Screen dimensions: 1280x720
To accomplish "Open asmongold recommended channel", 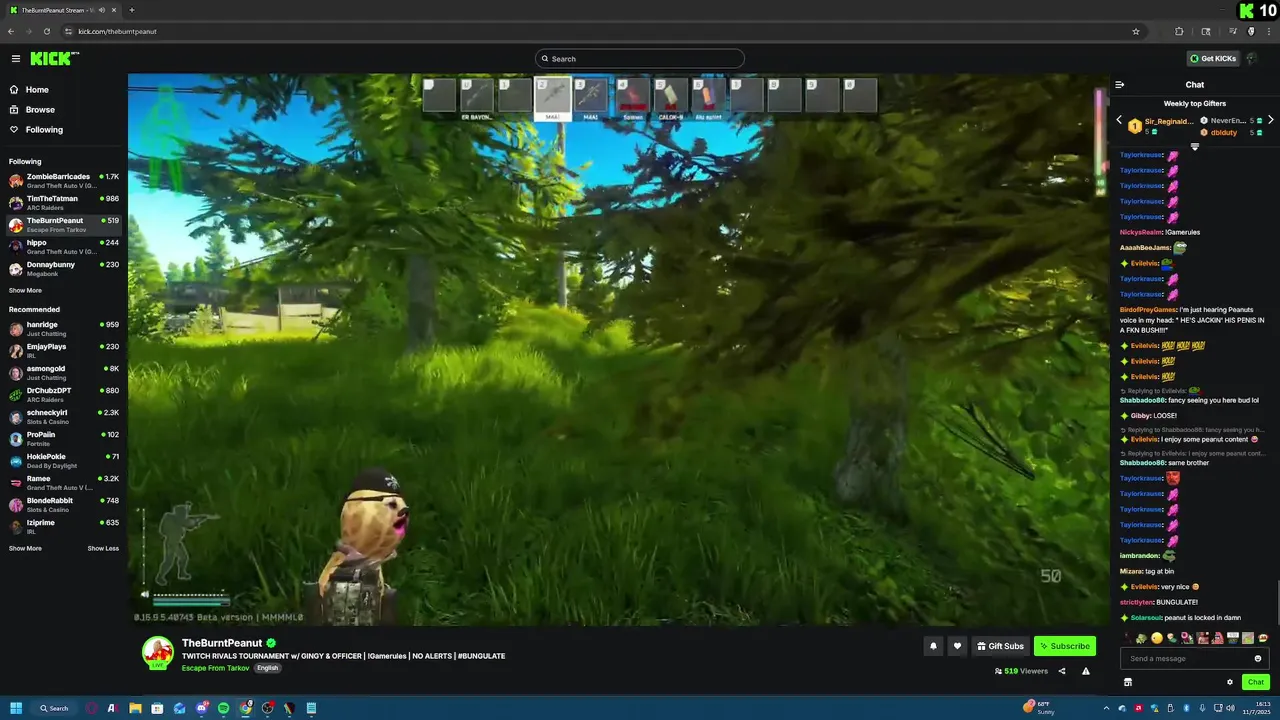I will point(64,373).
